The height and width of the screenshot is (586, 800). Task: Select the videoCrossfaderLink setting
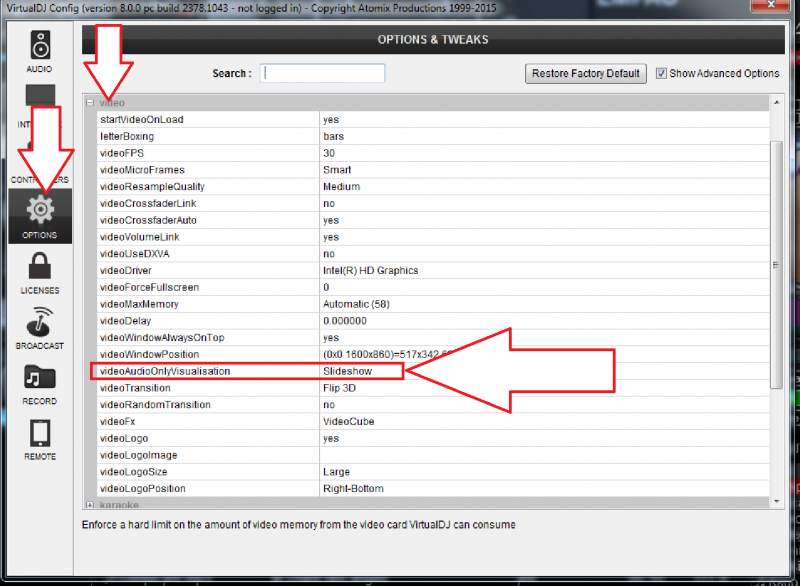click(148, 203)
